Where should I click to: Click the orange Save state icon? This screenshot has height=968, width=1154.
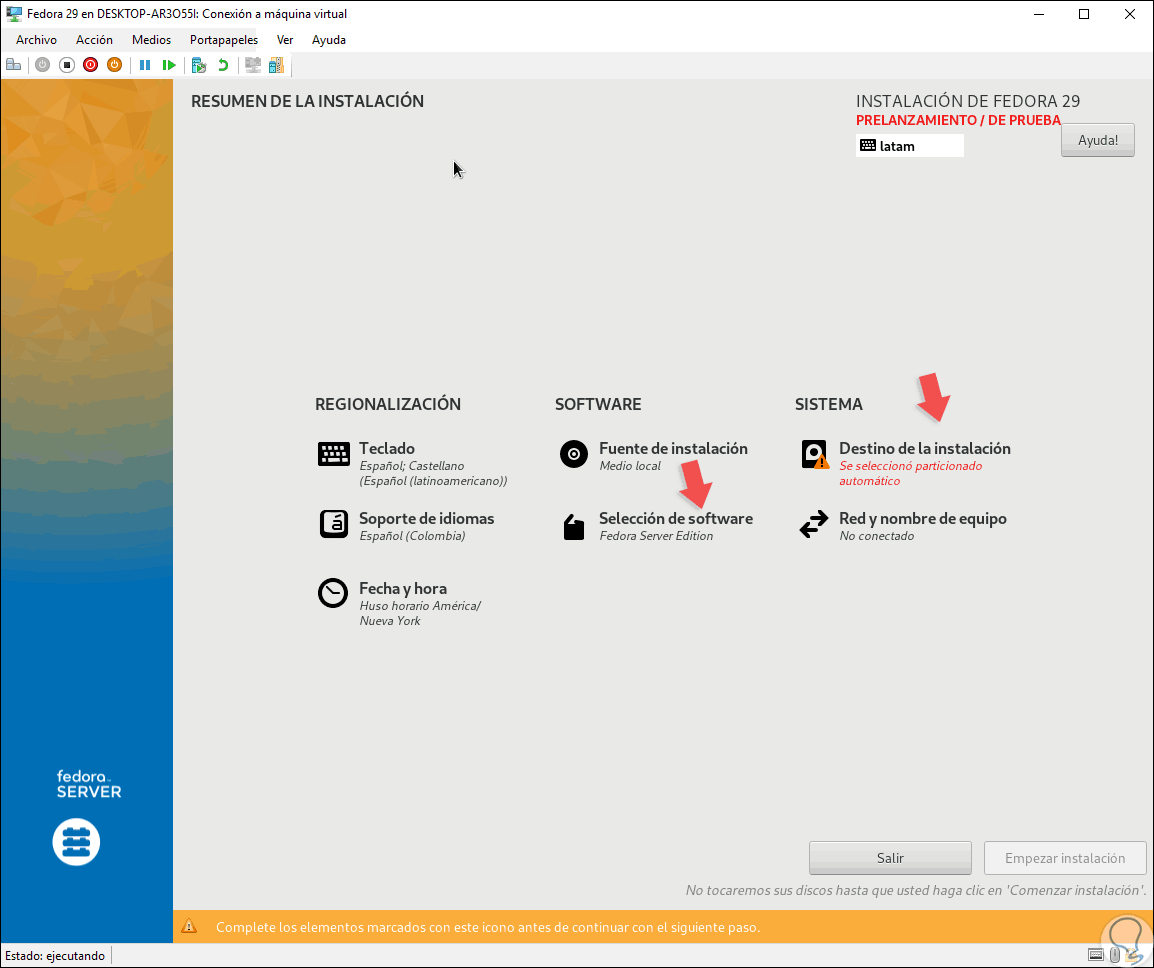coord(114,65)
